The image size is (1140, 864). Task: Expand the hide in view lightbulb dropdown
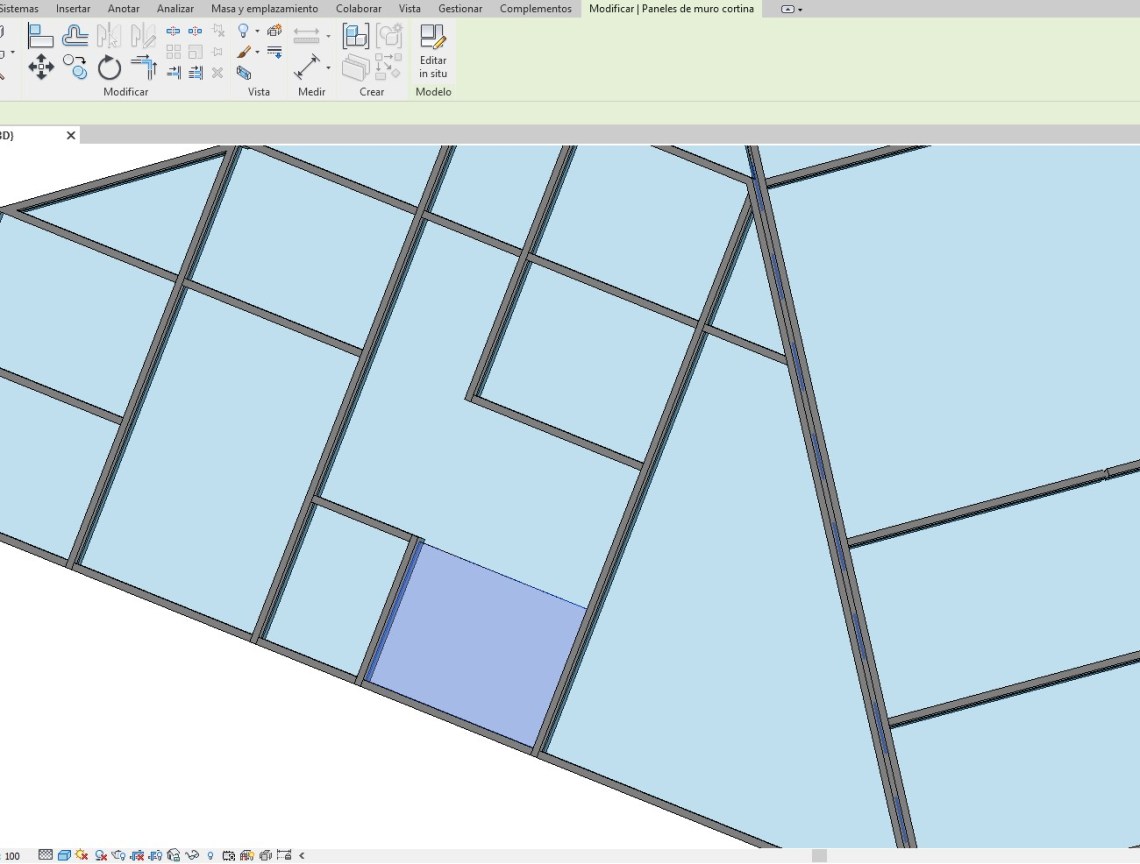[257, 31]
